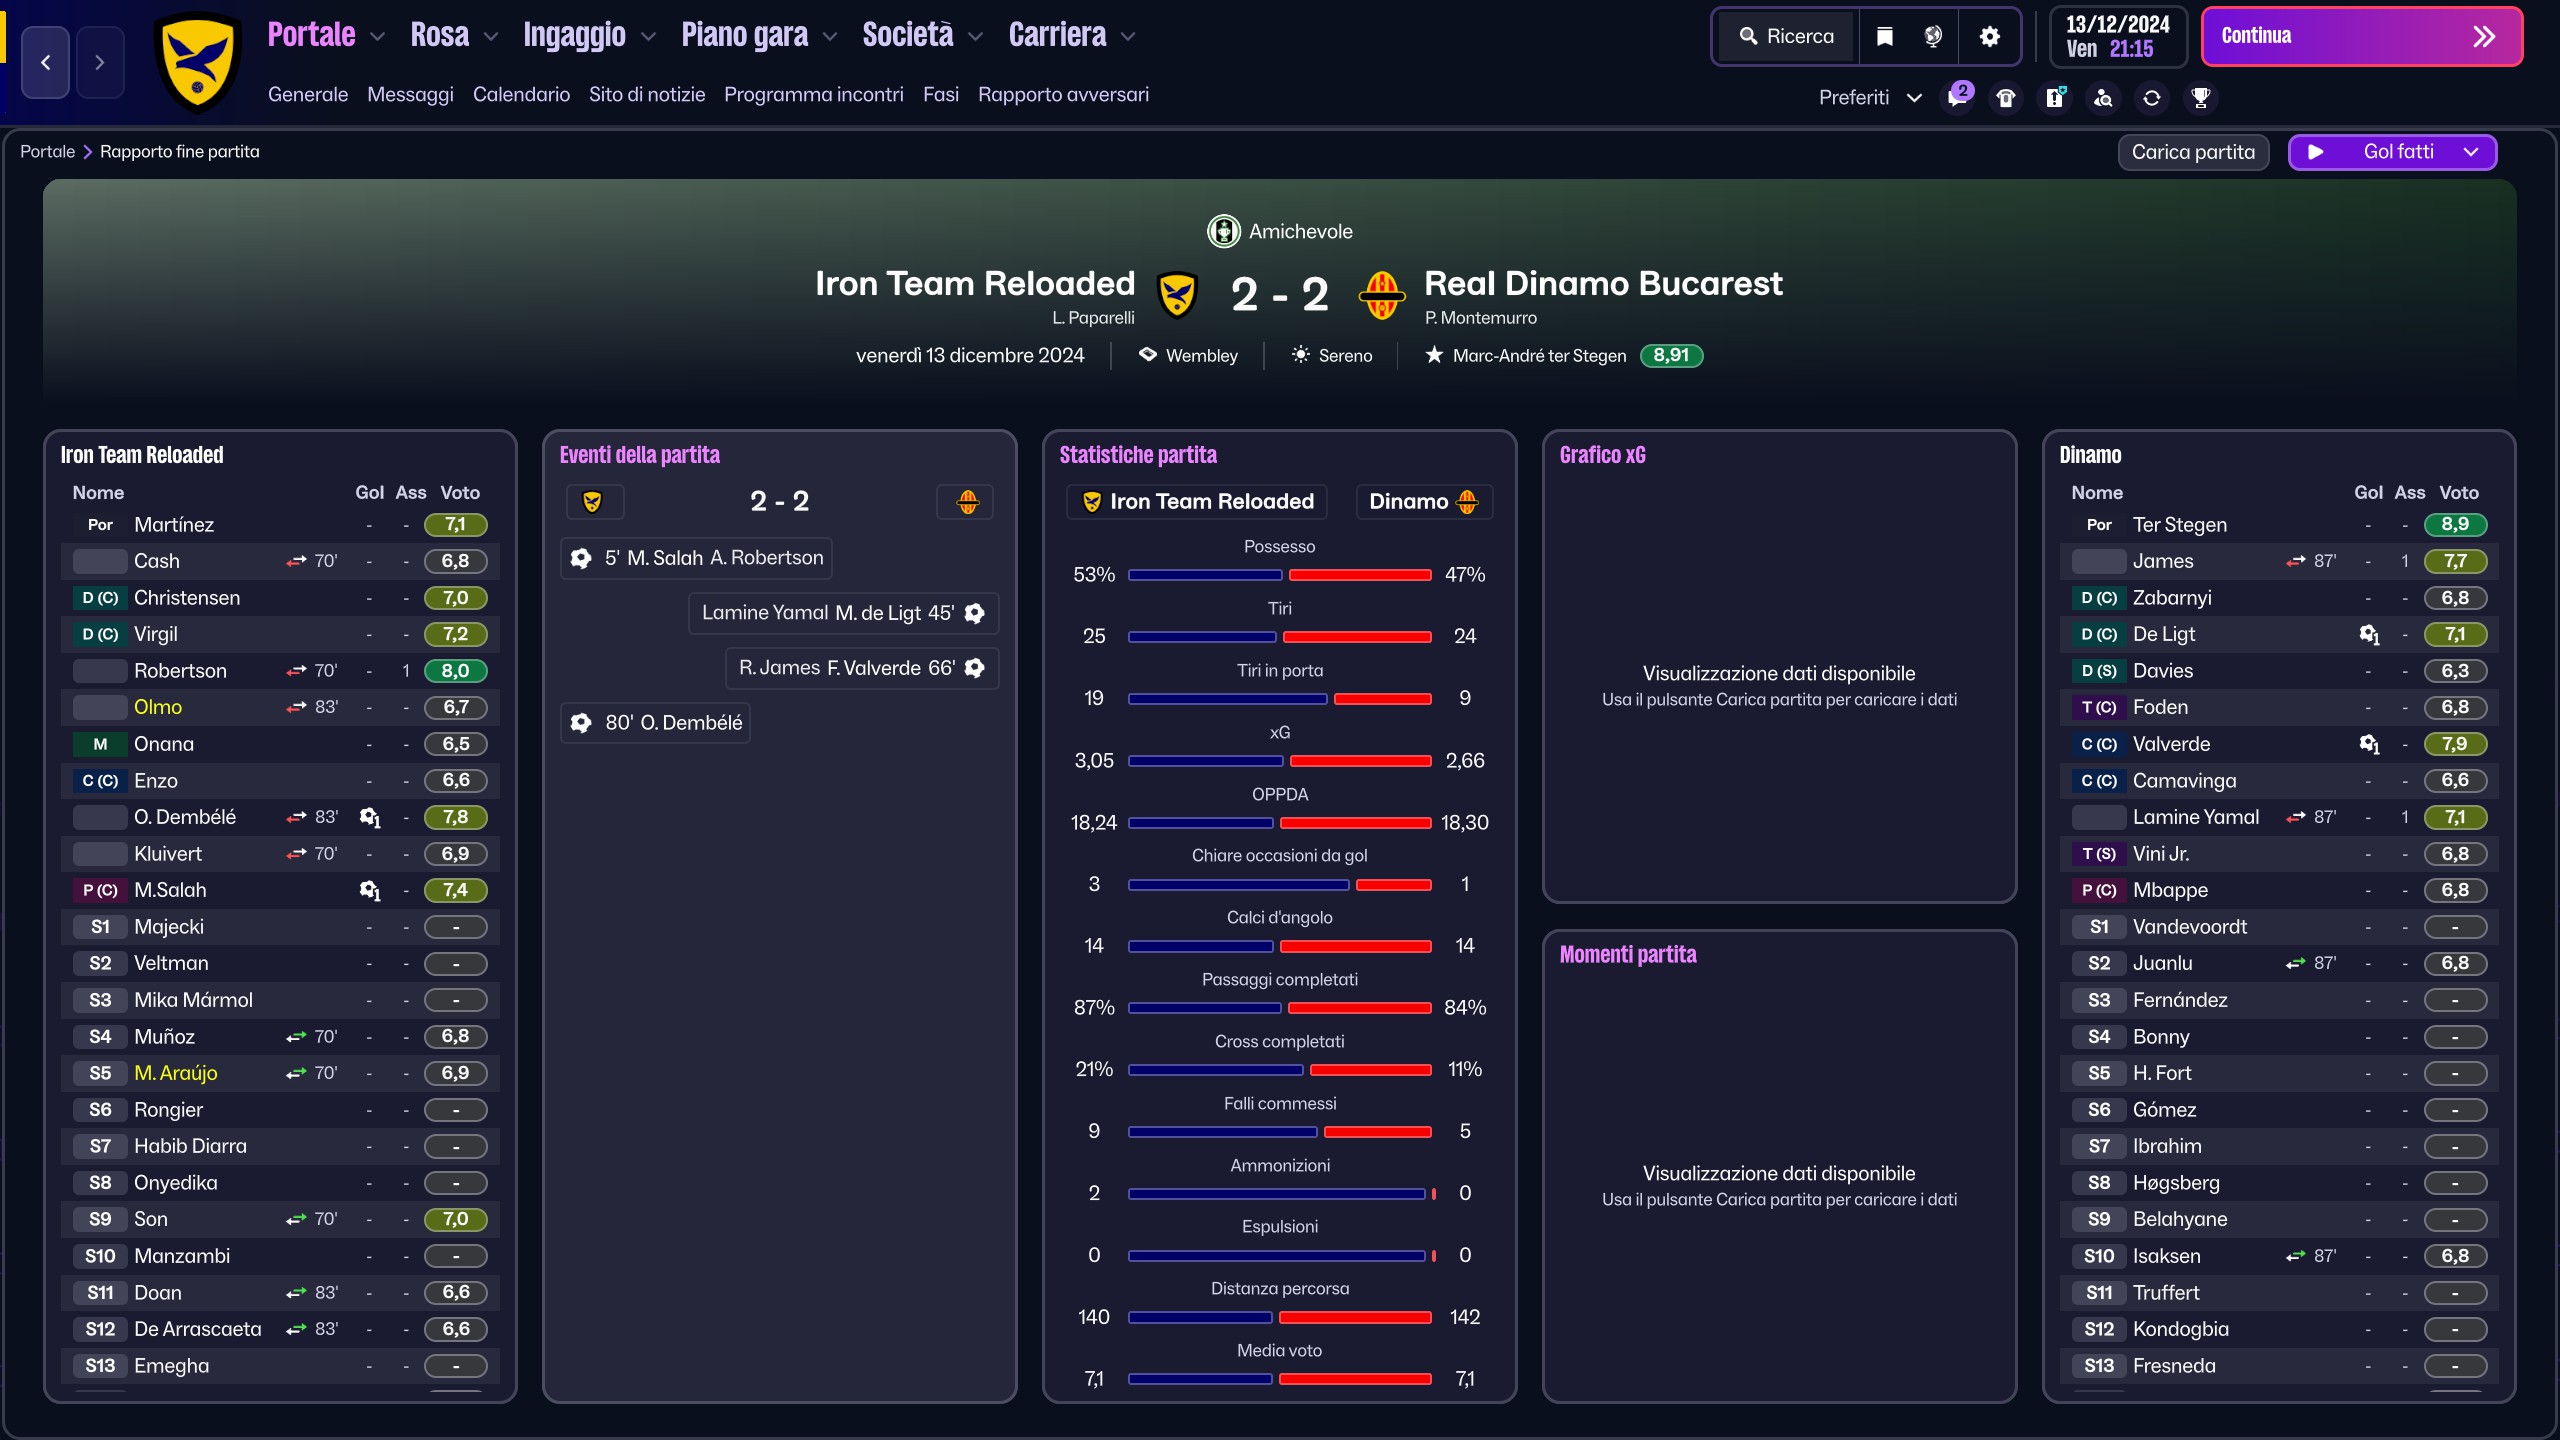Open the Rapporto avversari tab
Viewport: 2560px width, 1440px height.
point(1063,94)
